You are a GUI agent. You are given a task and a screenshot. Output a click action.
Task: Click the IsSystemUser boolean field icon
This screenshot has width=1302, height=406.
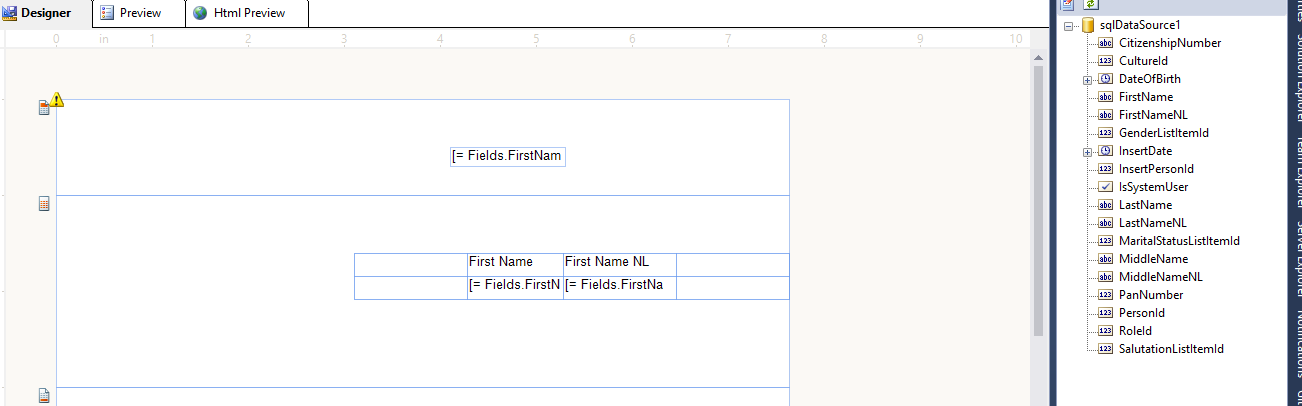pyautogui.click(x=1105, y=187)
